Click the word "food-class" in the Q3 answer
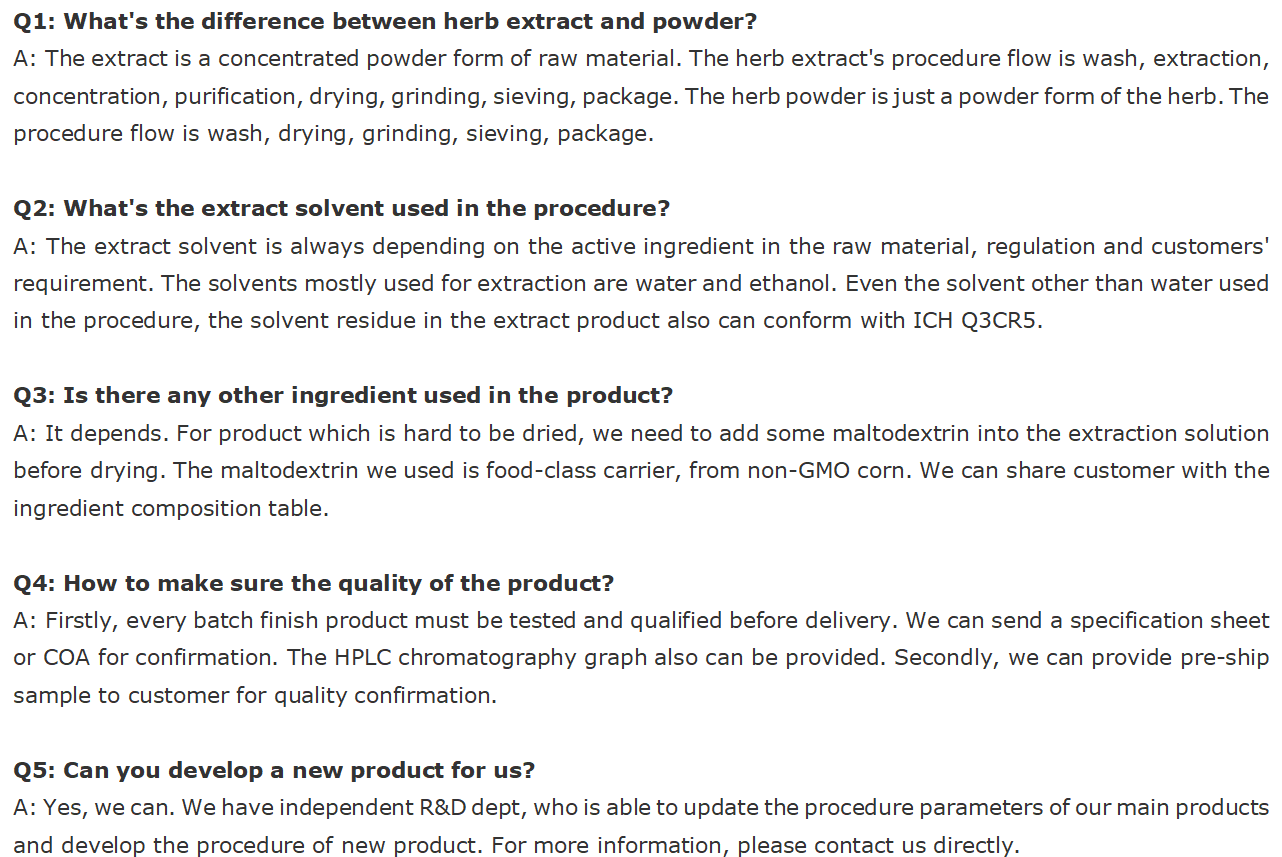This screenshot has width=1282, height=857. click(x=540, y=471)
